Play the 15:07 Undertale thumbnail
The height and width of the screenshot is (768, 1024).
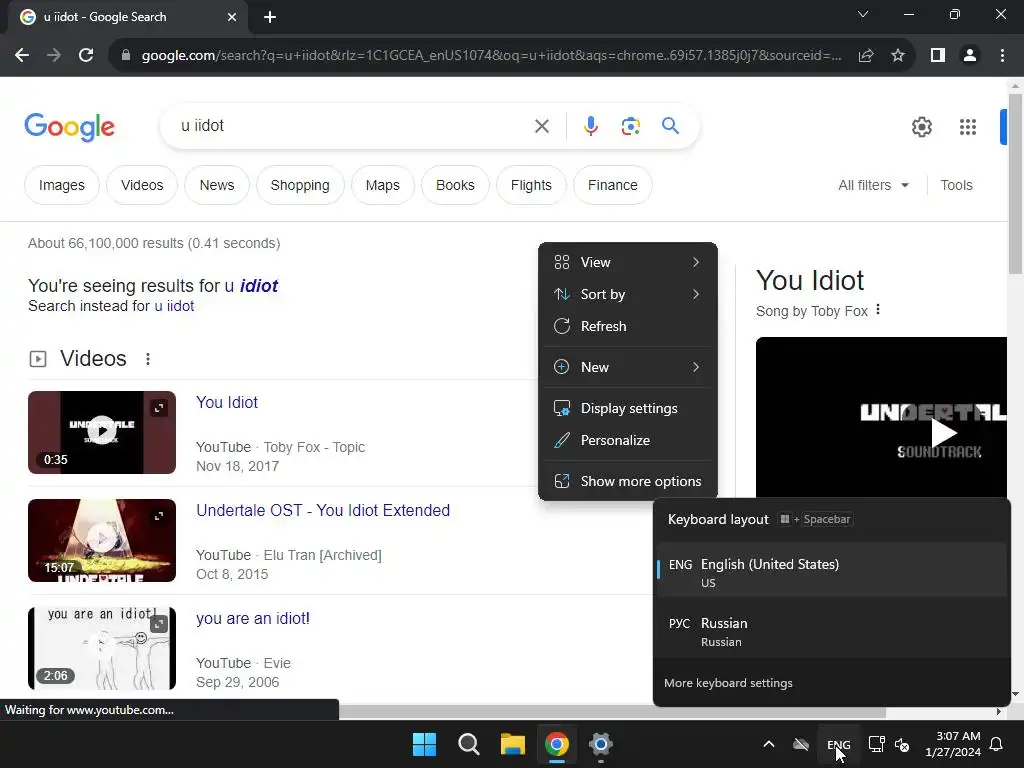(x=102, y=540)
